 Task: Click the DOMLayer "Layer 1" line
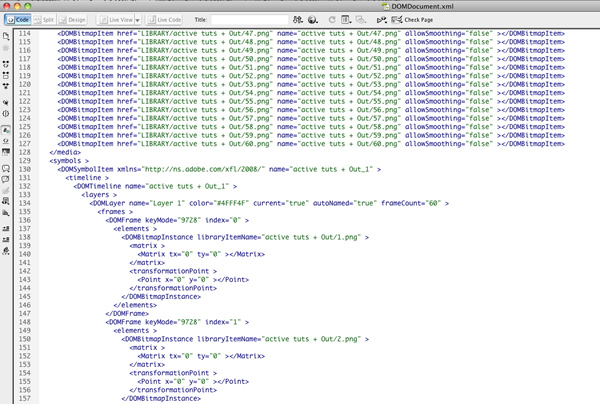(x=269, y=203)
